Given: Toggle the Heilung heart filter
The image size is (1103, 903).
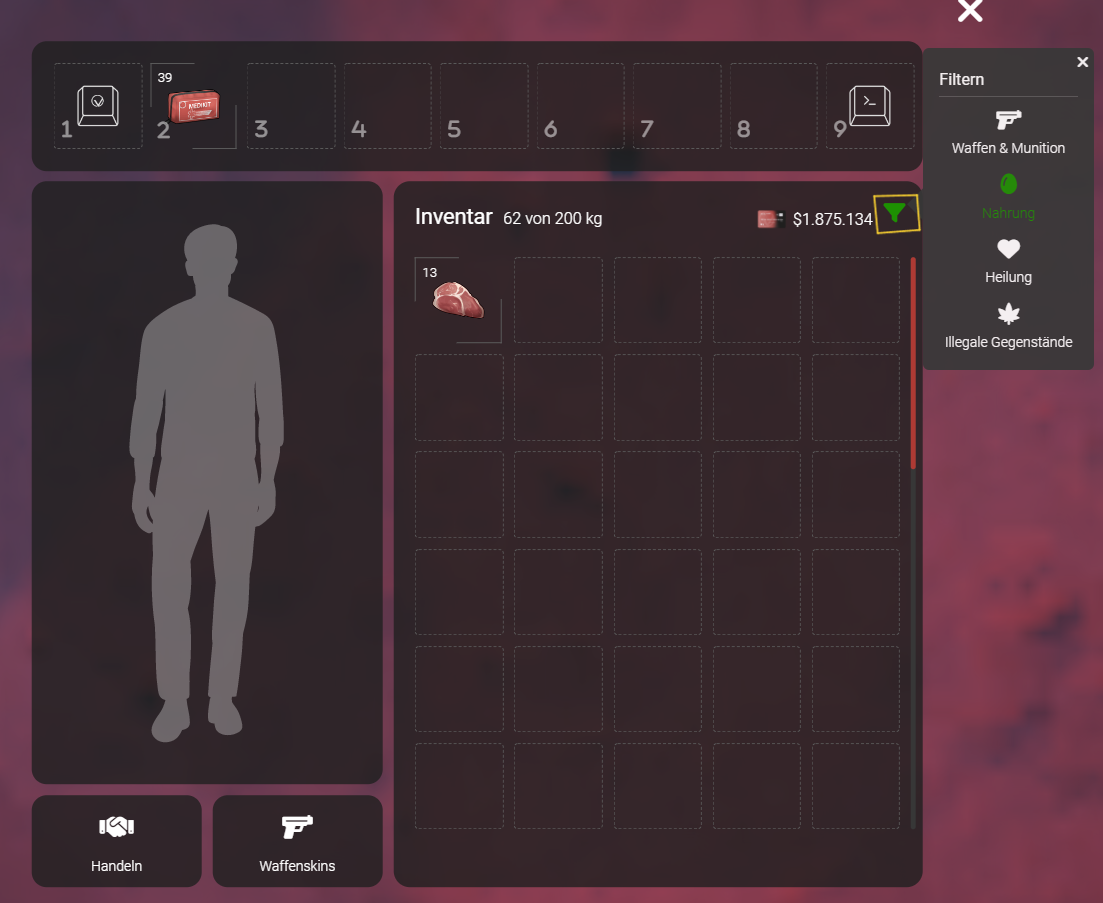Looking at the screenshot, I should [x=1008, y=261].
